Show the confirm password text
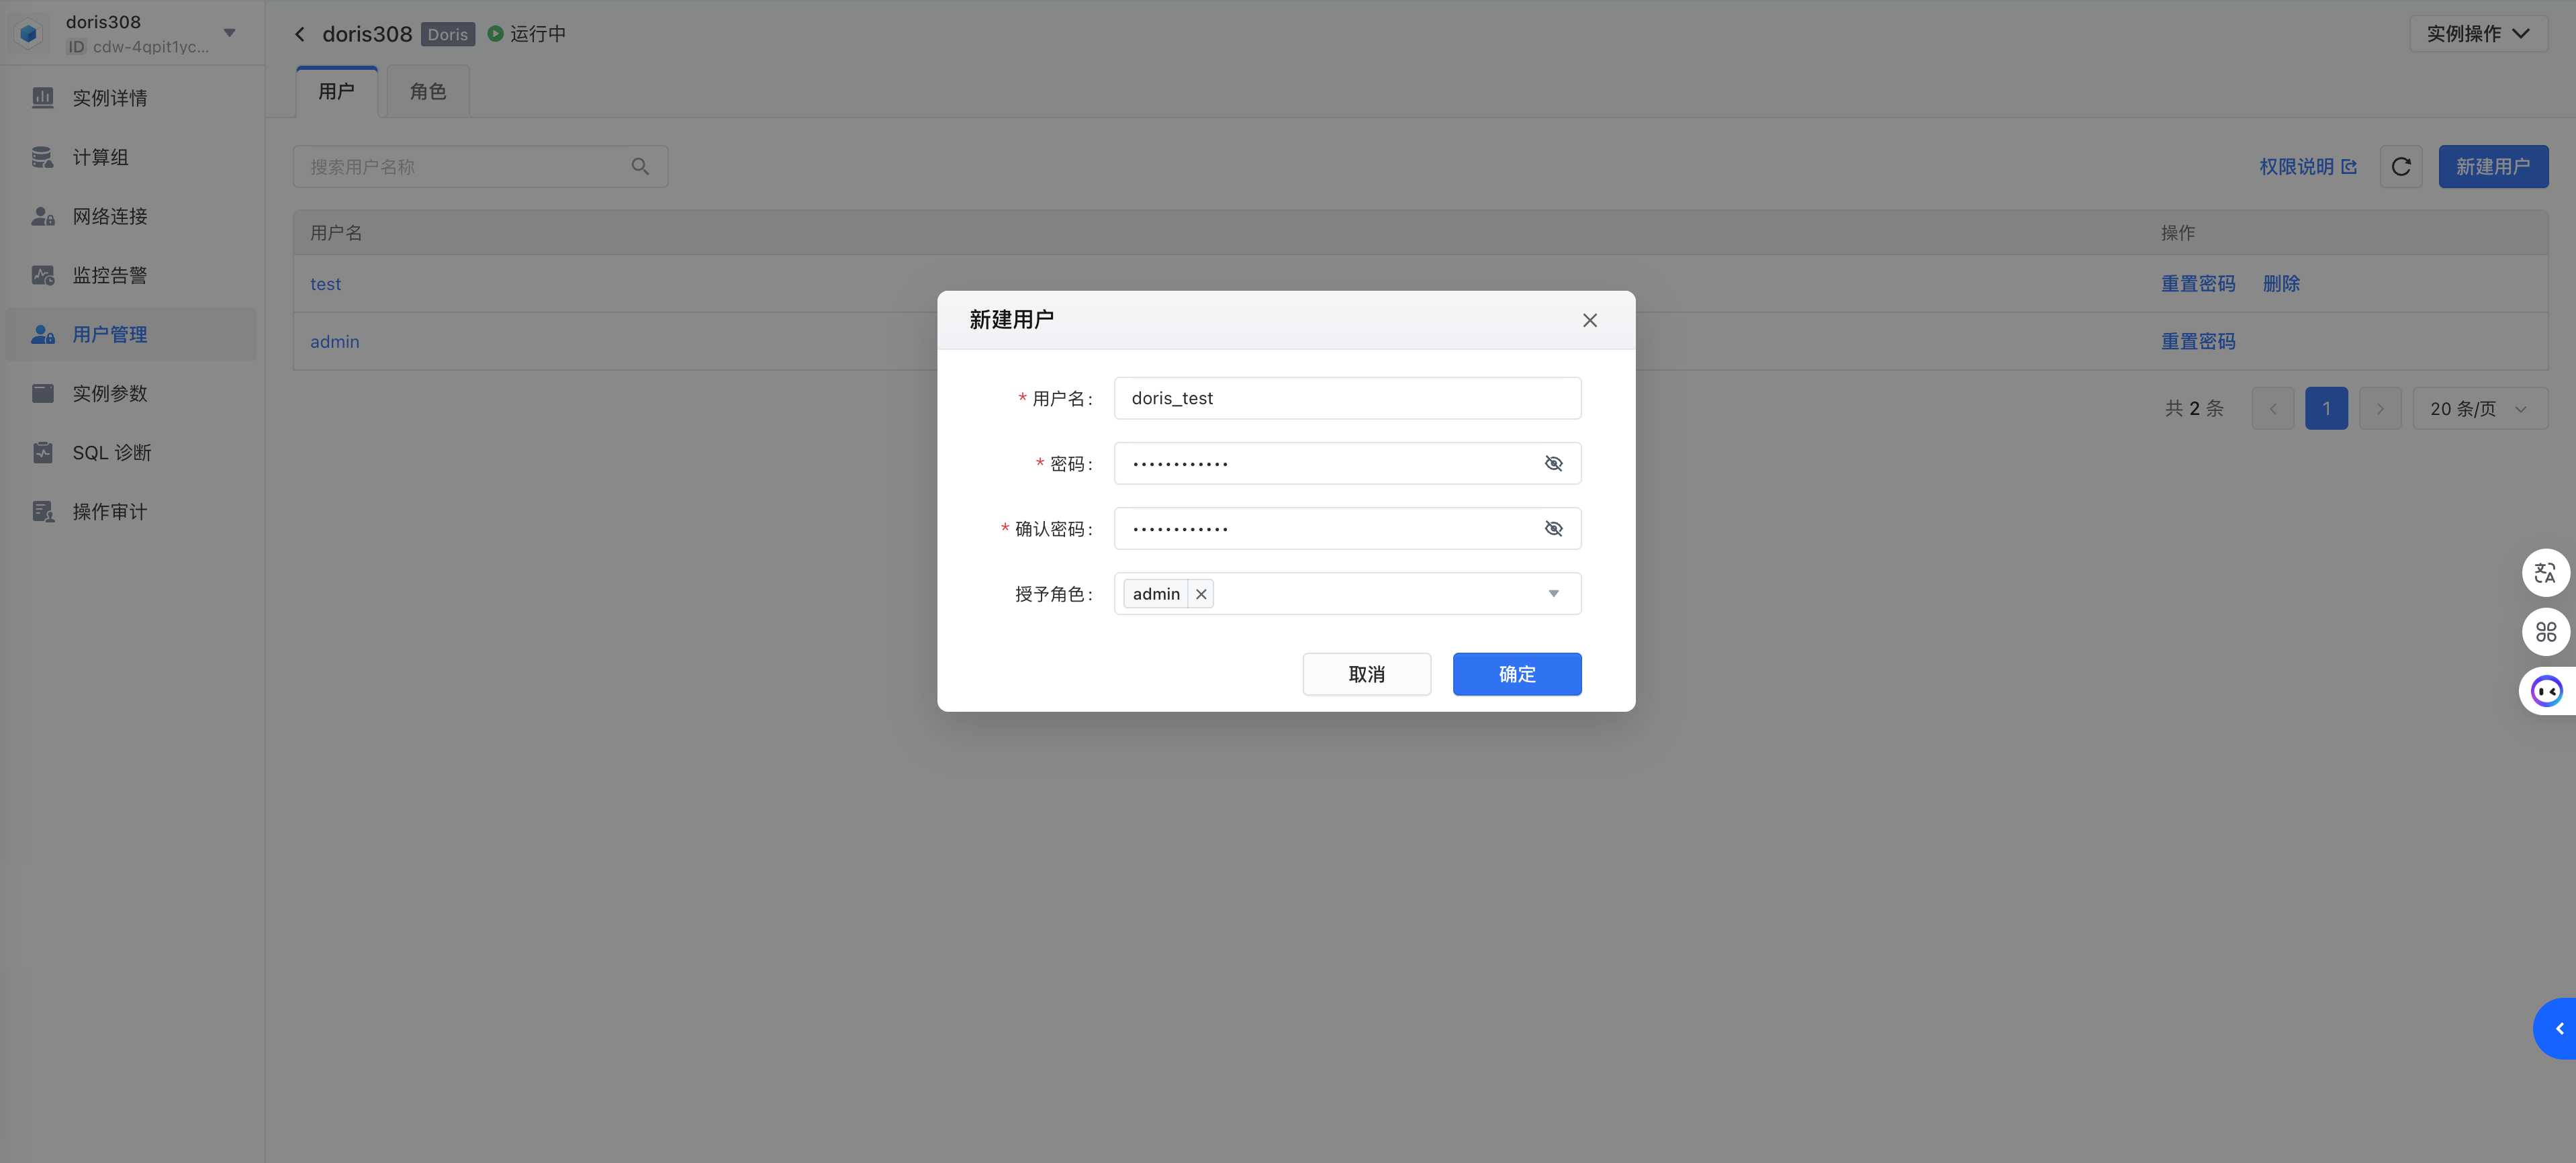 tap(1553, 529)
